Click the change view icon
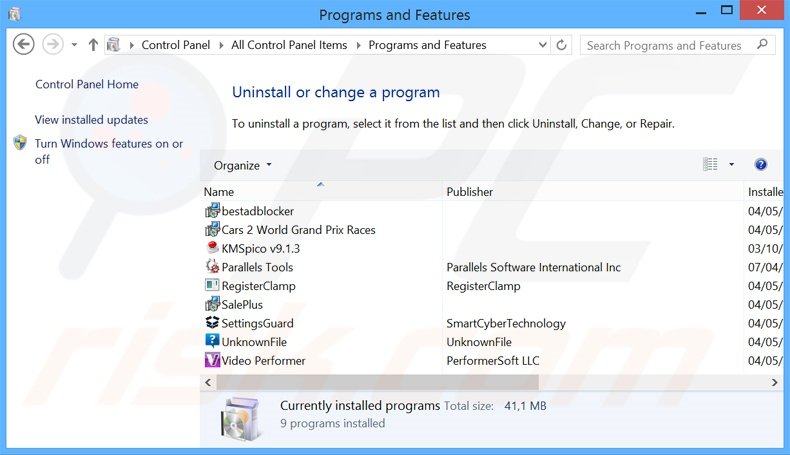 click(x=710, y=164)
